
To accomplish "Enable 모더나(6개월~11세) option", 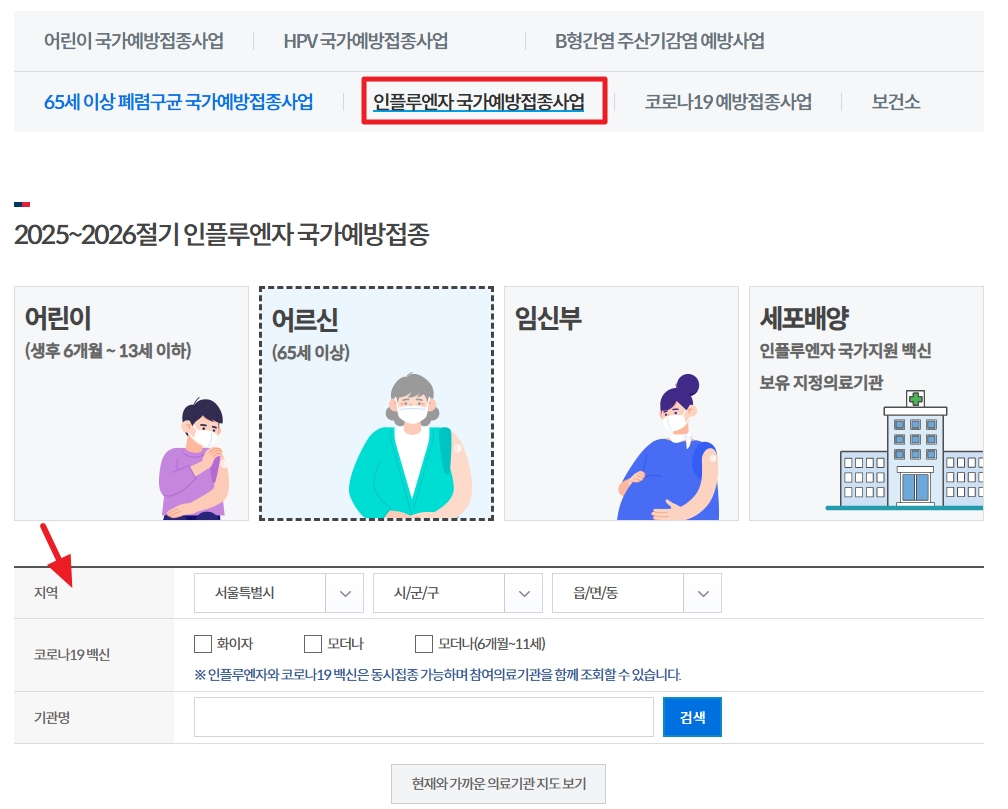I will [424, 644].
